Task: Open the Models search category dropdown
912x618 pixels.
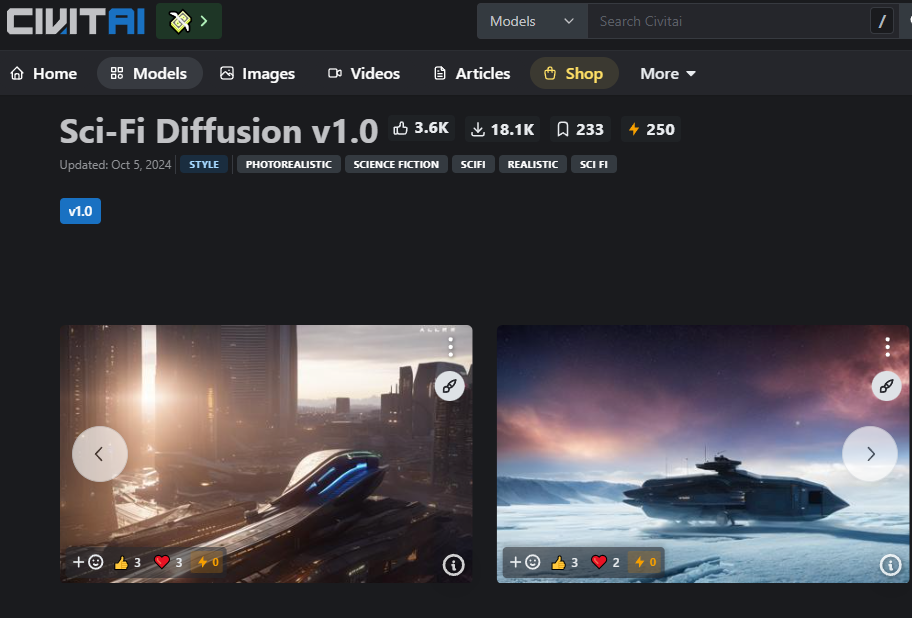Action: 532,22
